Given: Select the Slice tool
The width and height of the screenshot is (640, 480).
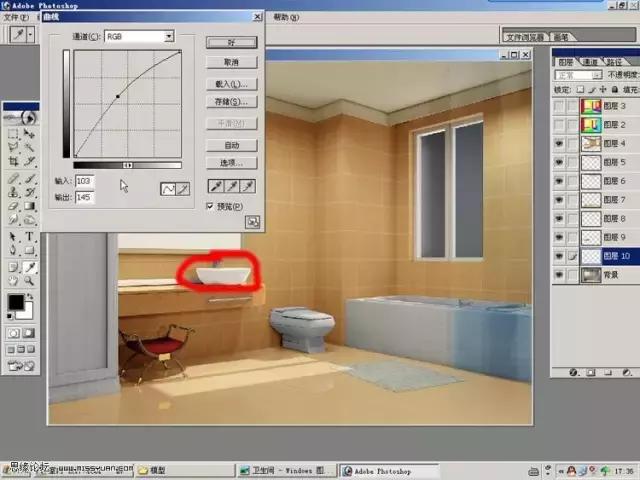Looking at the screenshot, I should [29, 161].
